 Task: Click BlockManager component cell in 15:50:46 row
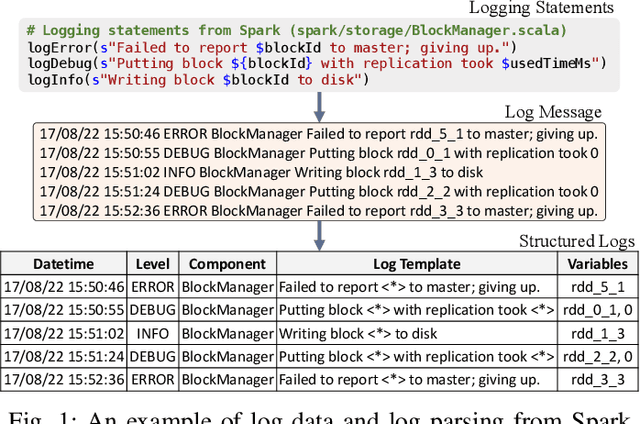pyautogui.click(x=227, y=287)
